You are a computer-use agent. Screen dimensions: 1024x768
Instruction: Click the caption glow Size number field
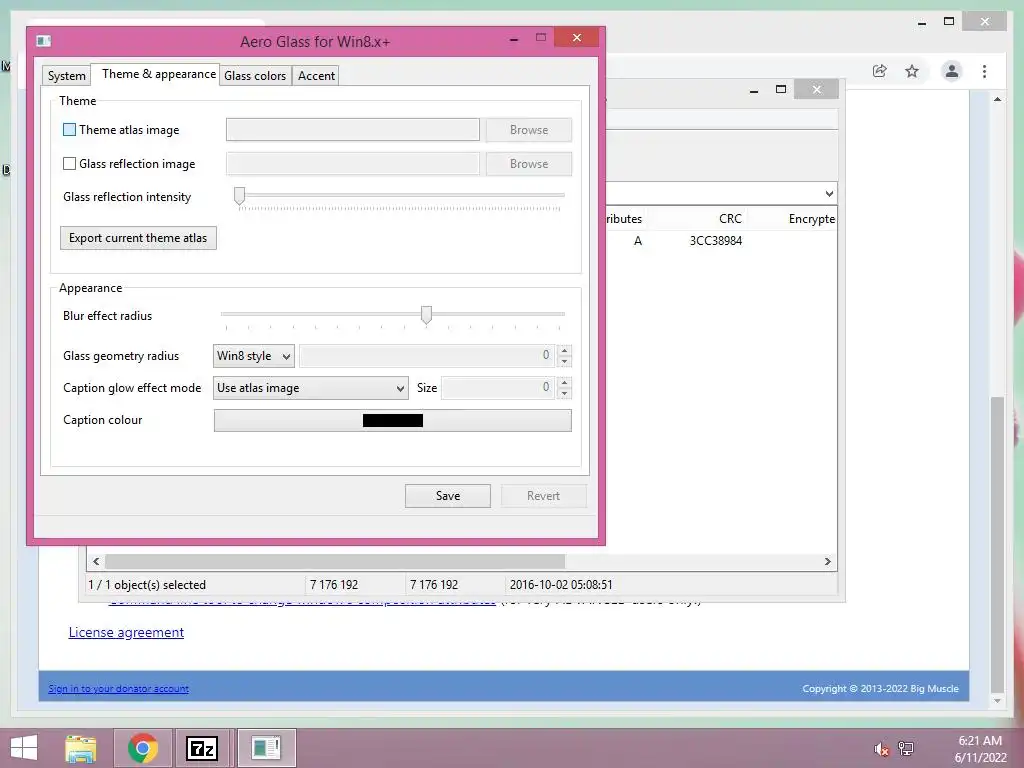click(x=498, y=388)
